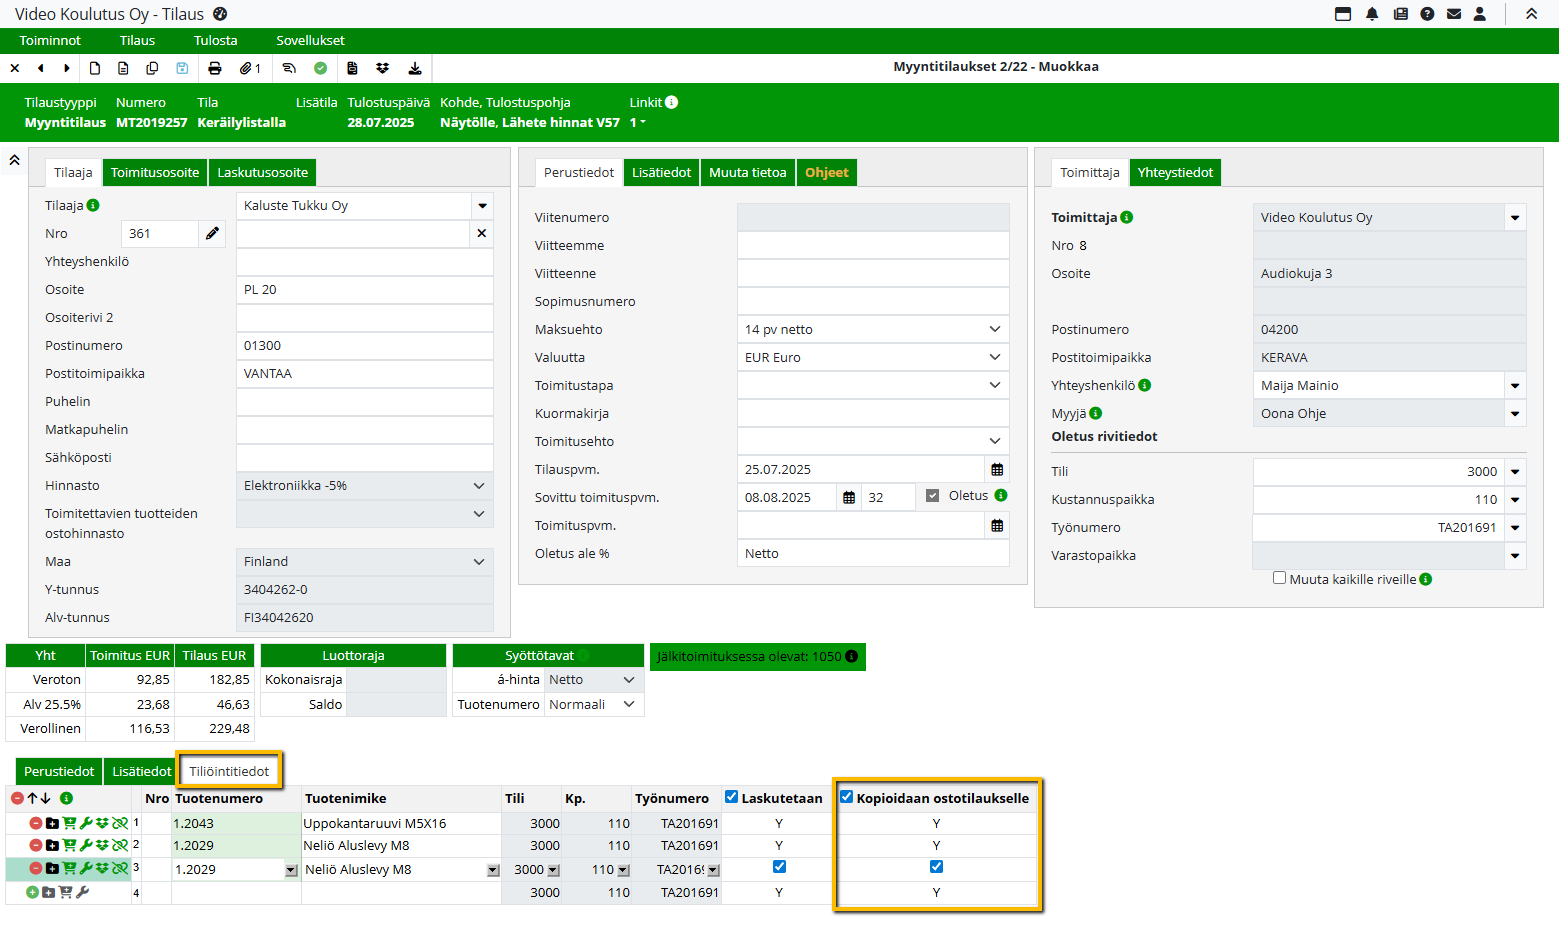Click the green checkmark approve icon
The width and height of the screenshot is (1559, 942).
point(320,68)
